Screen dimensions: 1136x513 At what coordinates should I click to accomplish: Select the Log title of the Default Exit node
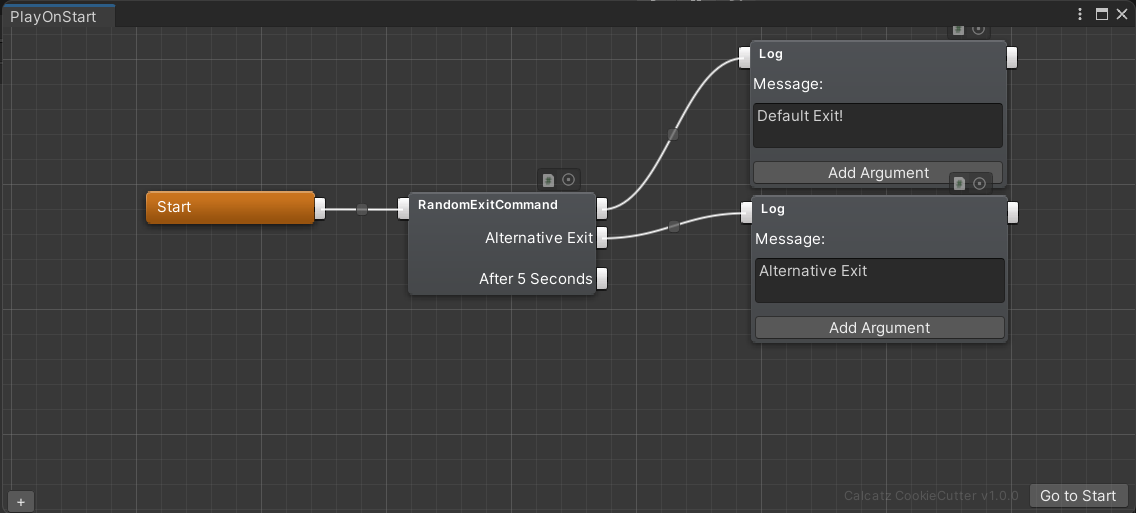[x=770, y=54]
